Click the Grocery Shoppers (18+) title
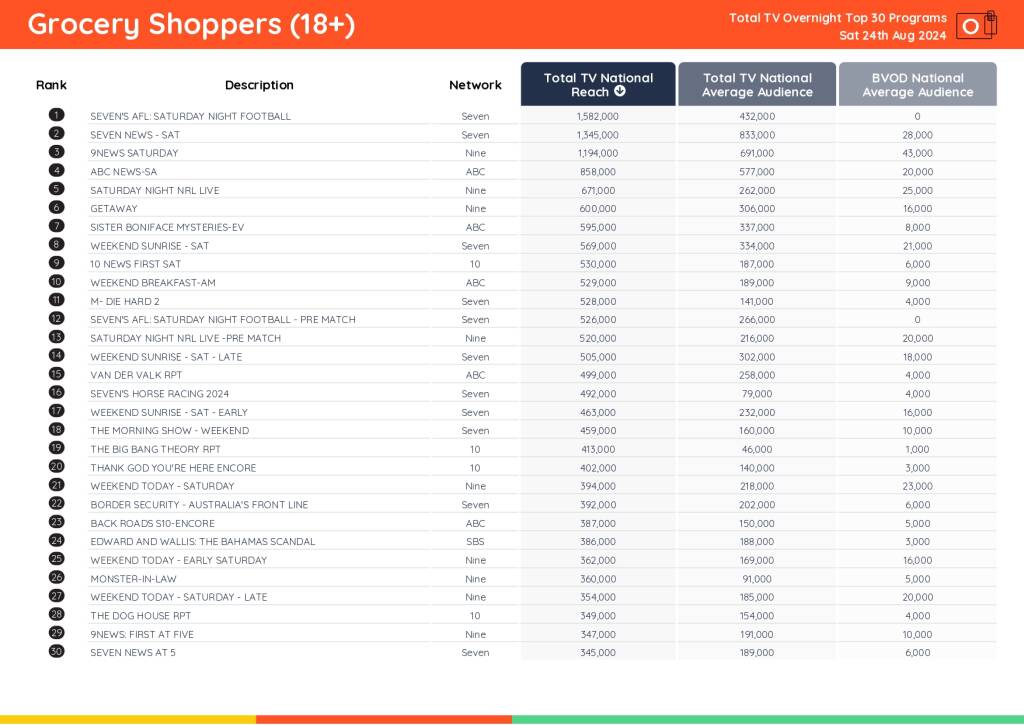 pos(191,25)
